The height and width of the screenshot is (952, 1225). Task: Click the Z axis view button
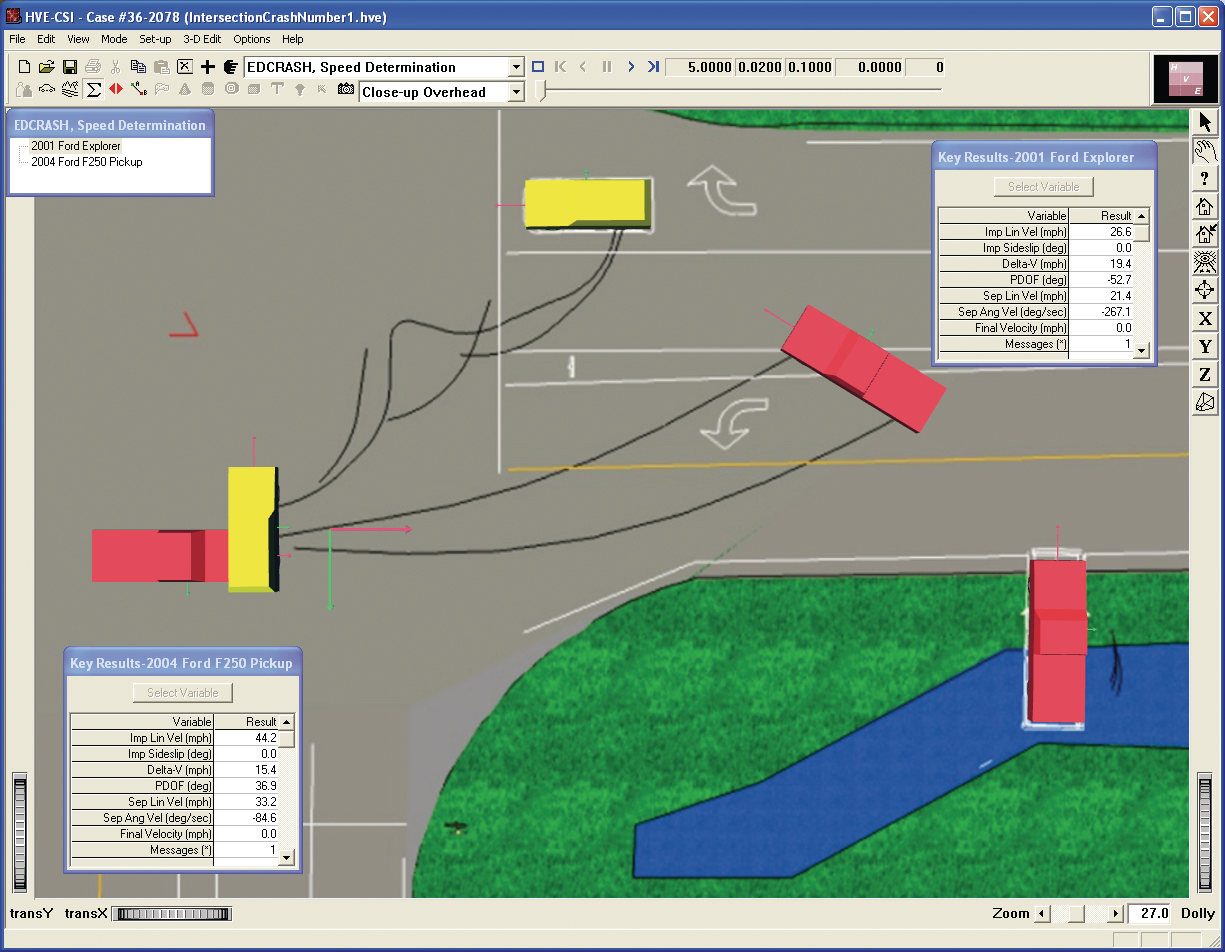(x=1205, y=375)
